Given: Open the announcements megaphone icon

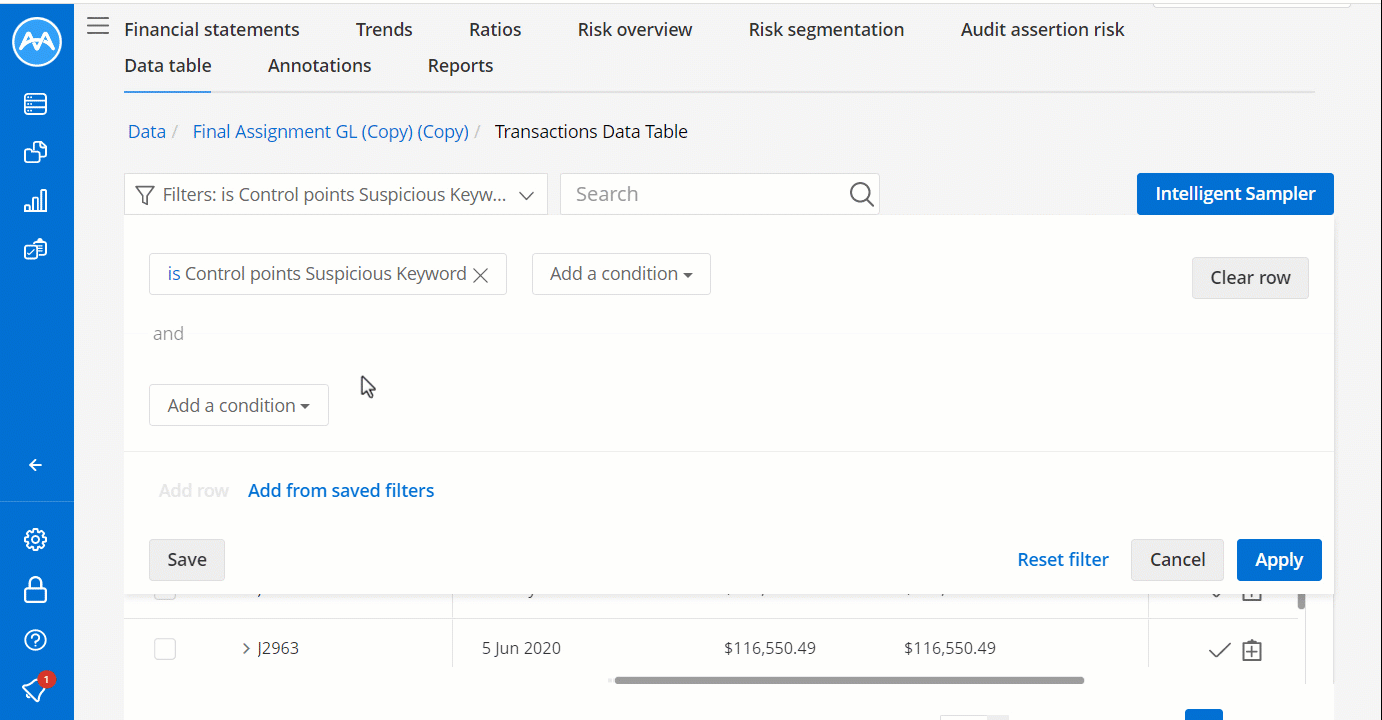Looking at the screenshot, I should tap(36, 689).
